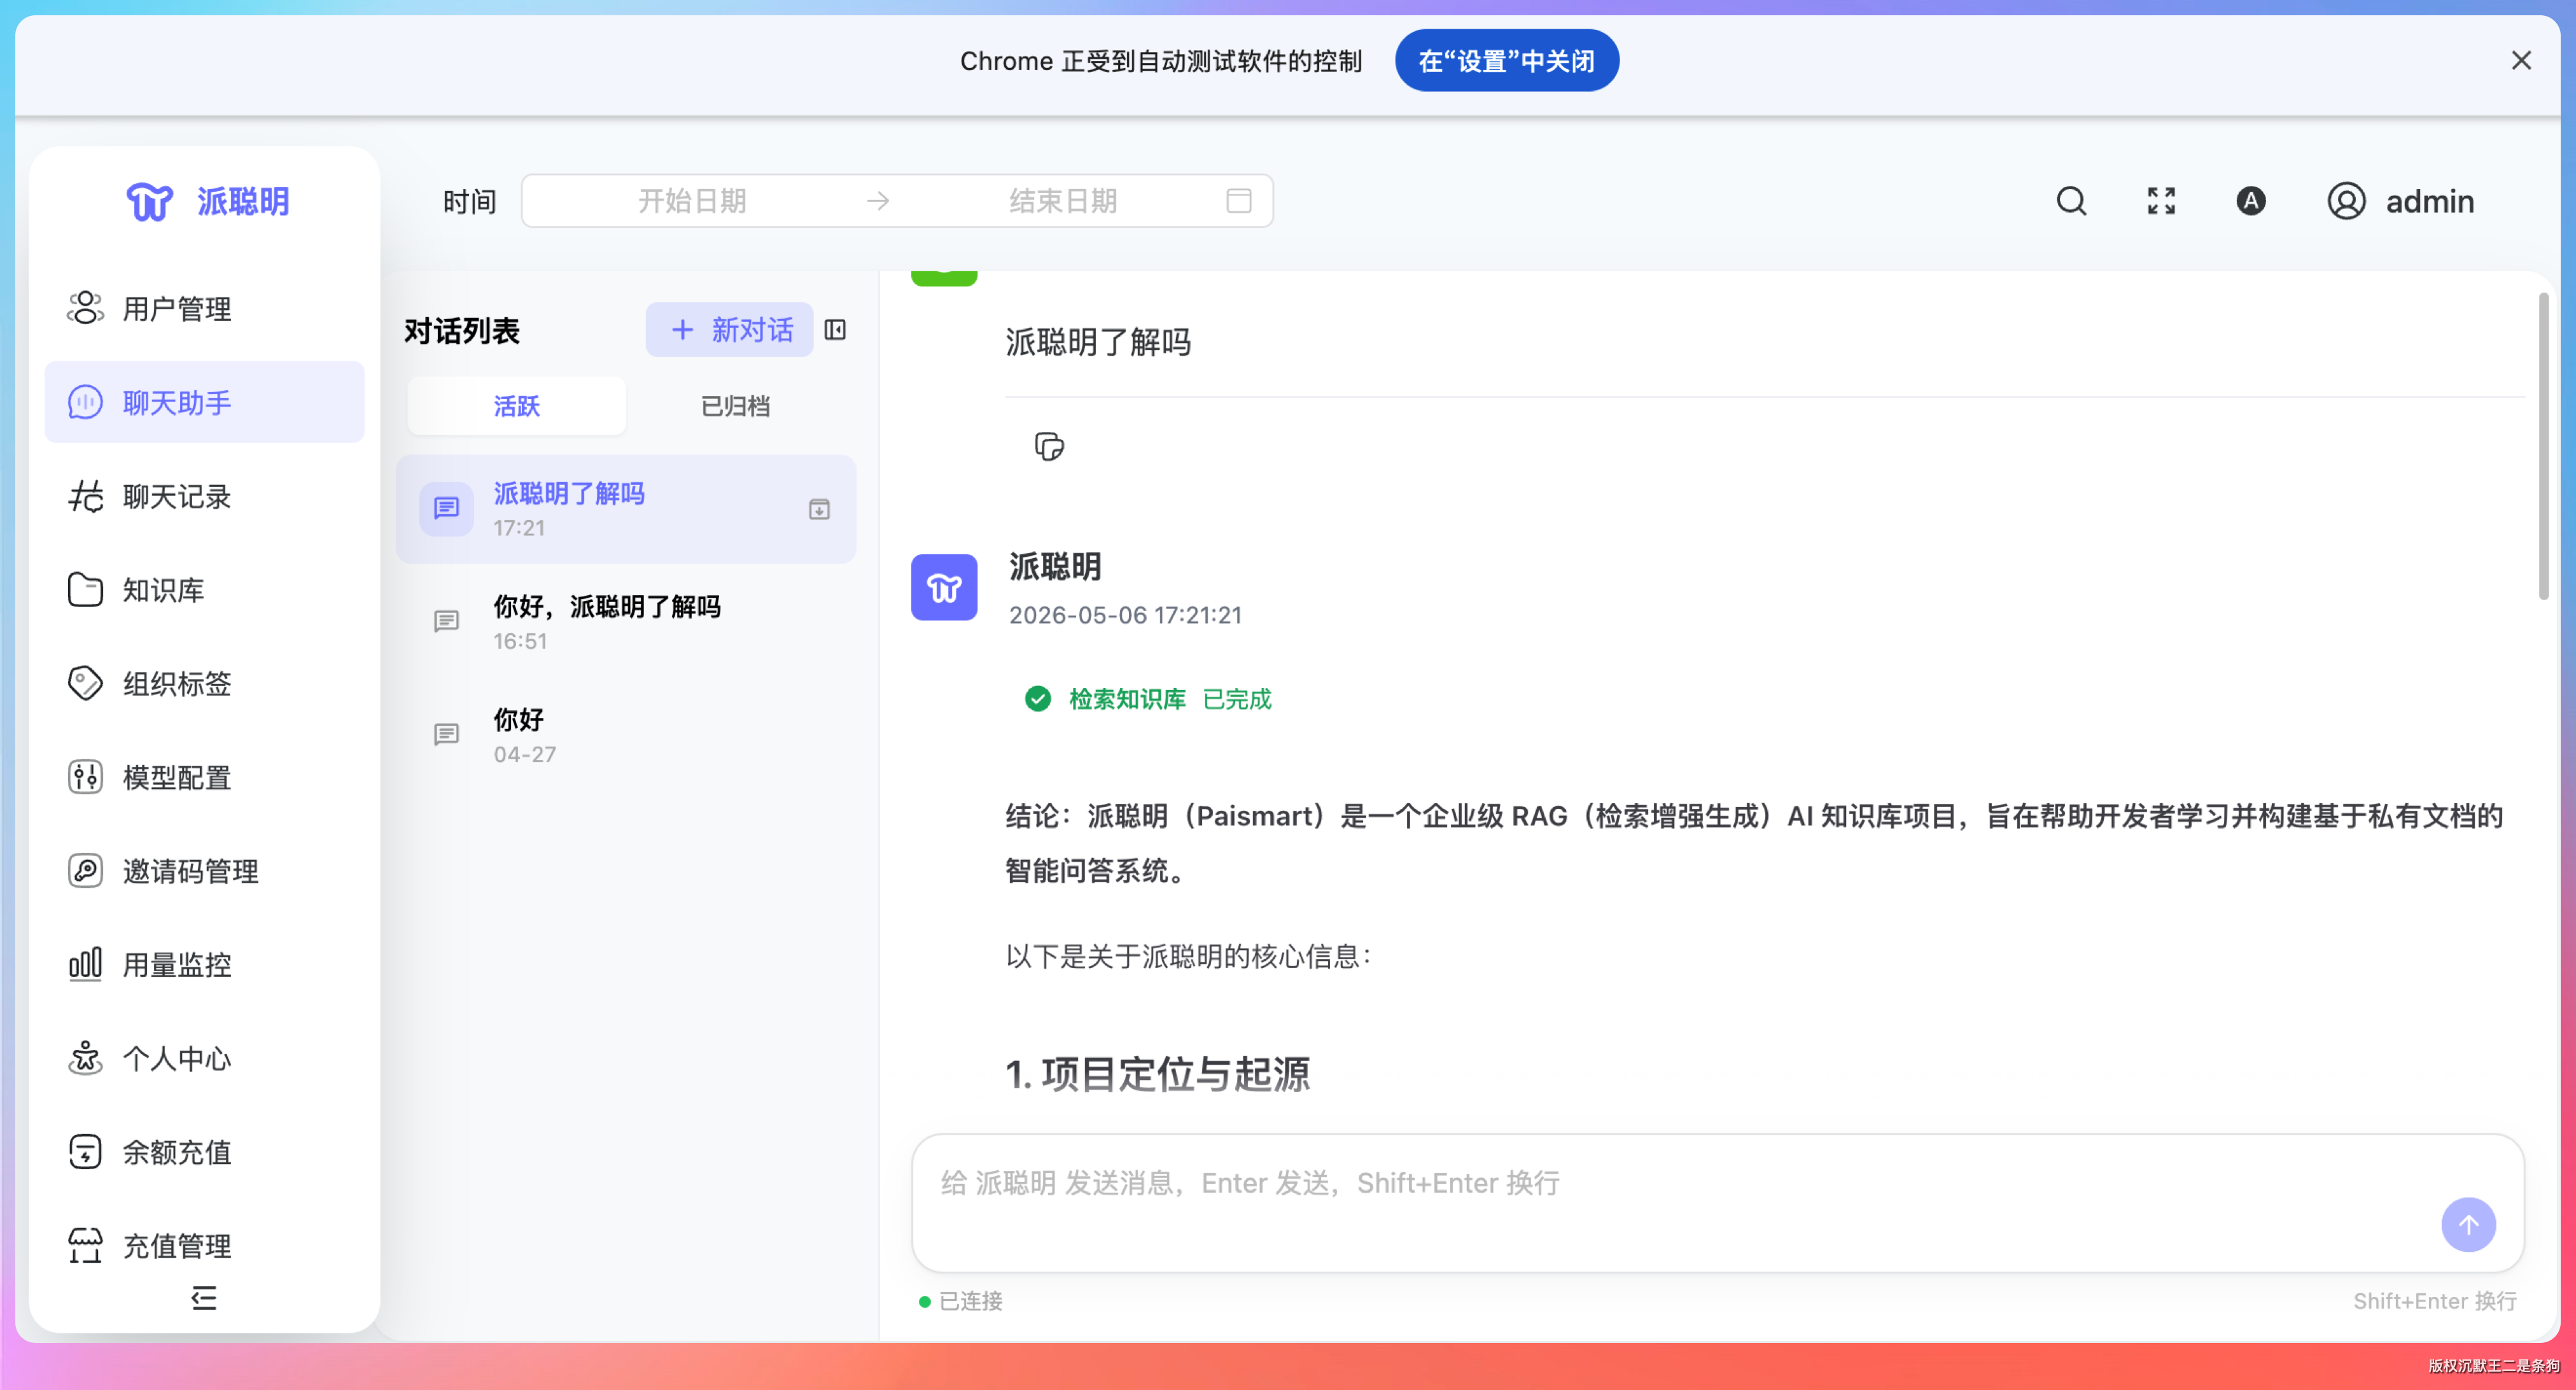The width and height of the screenshot is (2576, 1390).
Task: Open the 开始日期 date picker
Action: pos(692,201)
